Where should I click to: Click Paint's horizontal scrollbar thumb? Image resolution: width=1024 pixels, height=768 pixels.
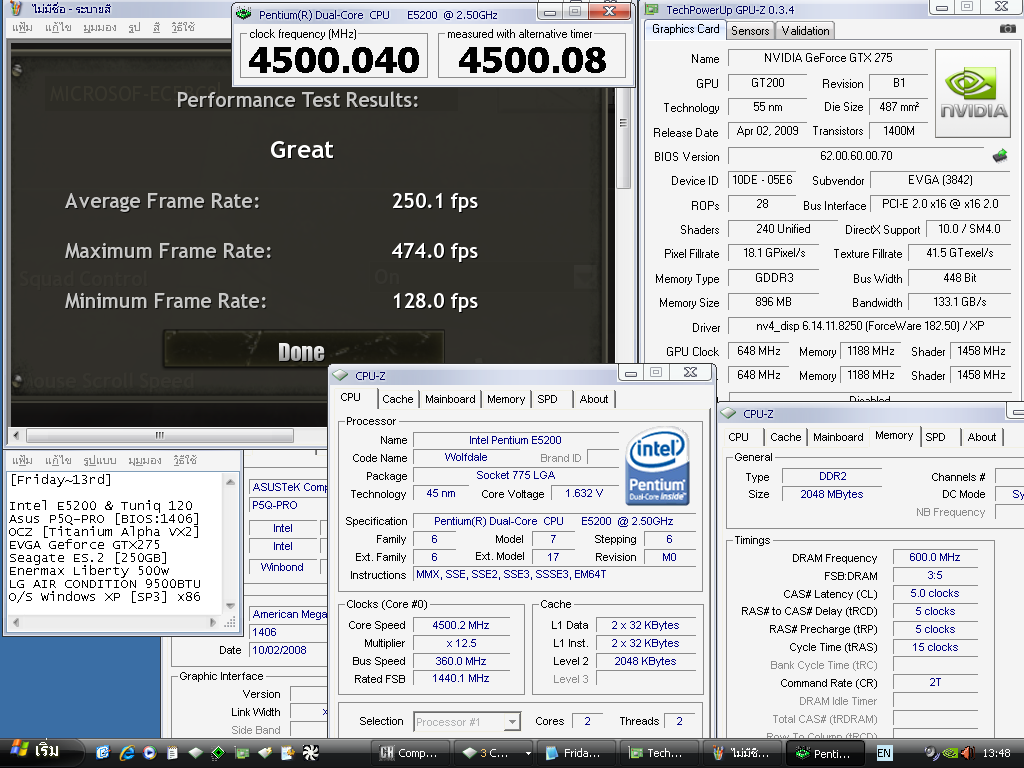pos(159,435)
